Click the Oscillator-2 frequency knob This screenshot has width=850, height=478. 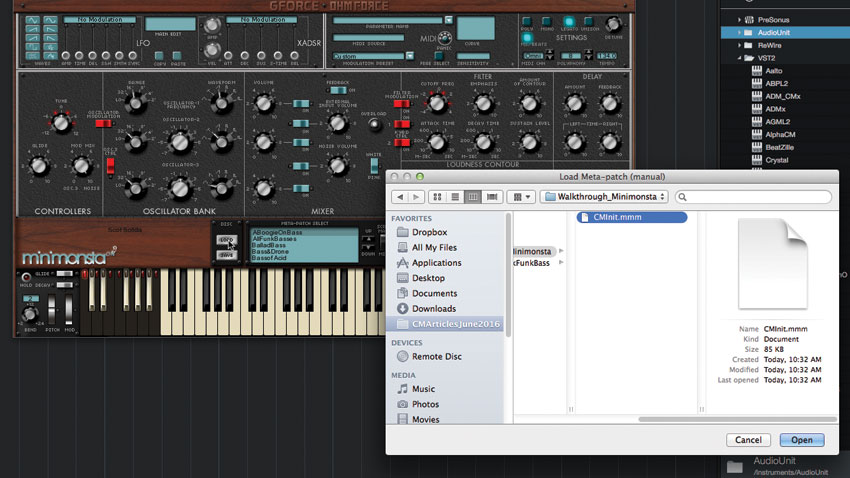[x=179, y=143]
